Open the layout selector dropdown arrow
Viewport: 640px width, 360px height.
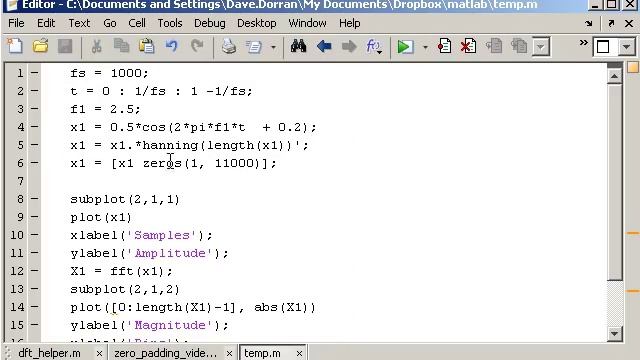click(626, 47)
